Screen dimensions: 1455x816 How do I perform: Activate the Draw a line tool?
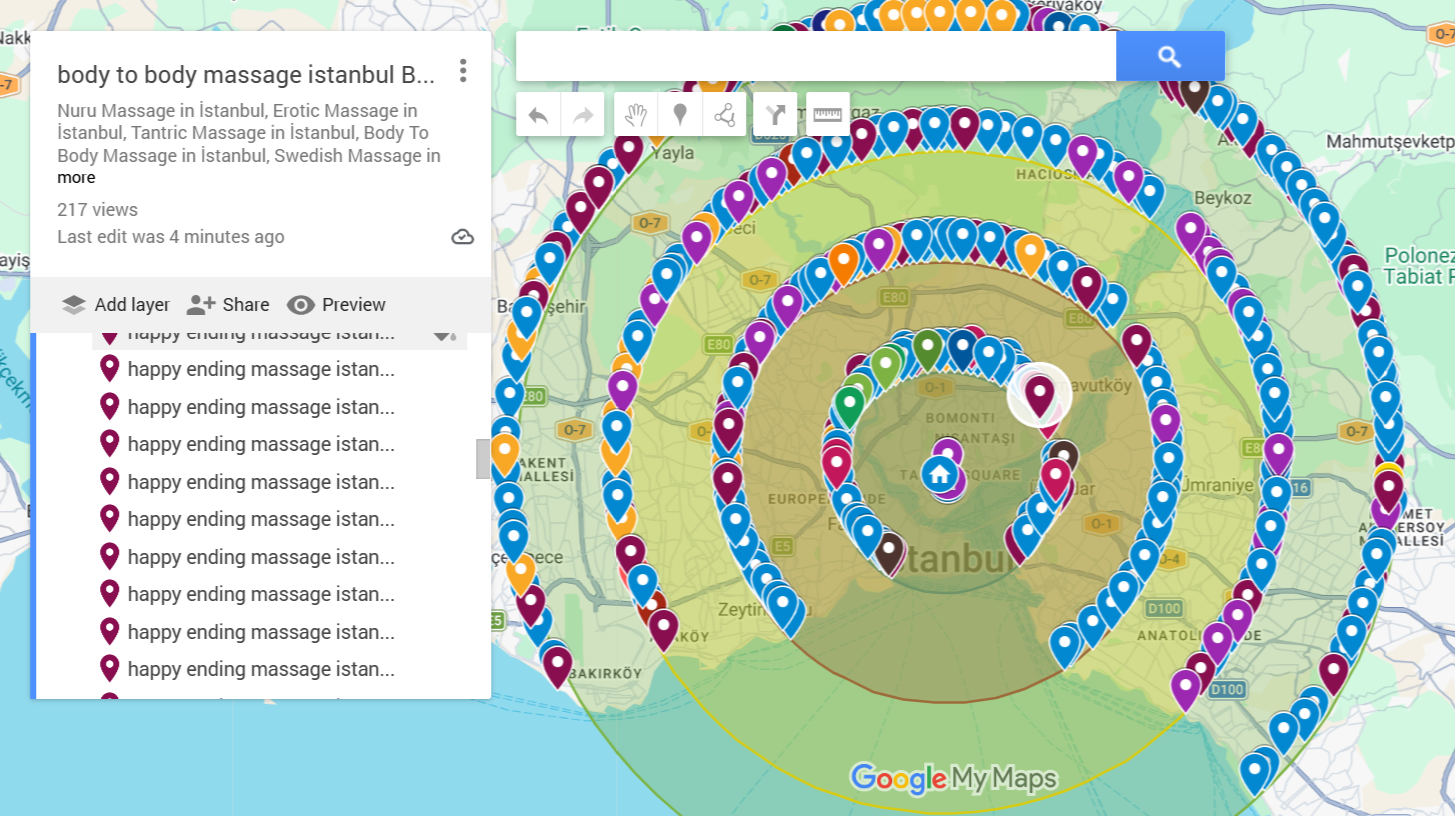[x=724, y=115]
